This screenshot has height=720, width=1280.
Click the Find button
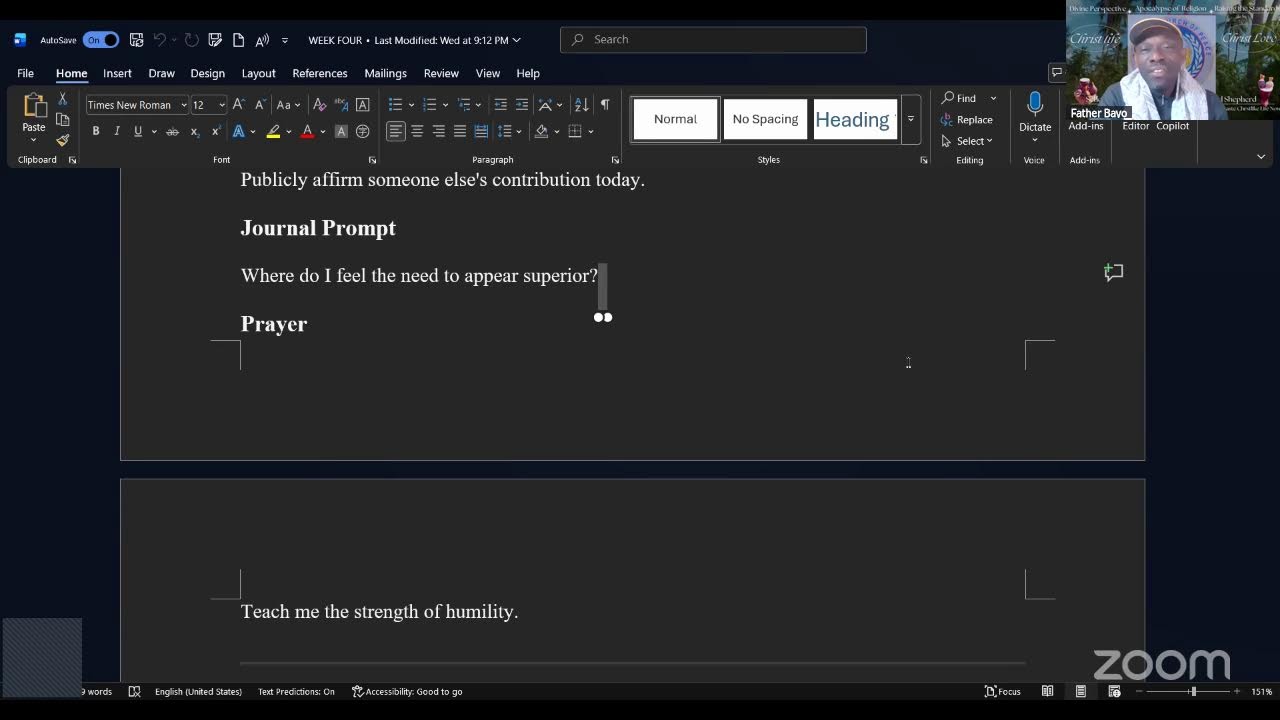[959, 98]
